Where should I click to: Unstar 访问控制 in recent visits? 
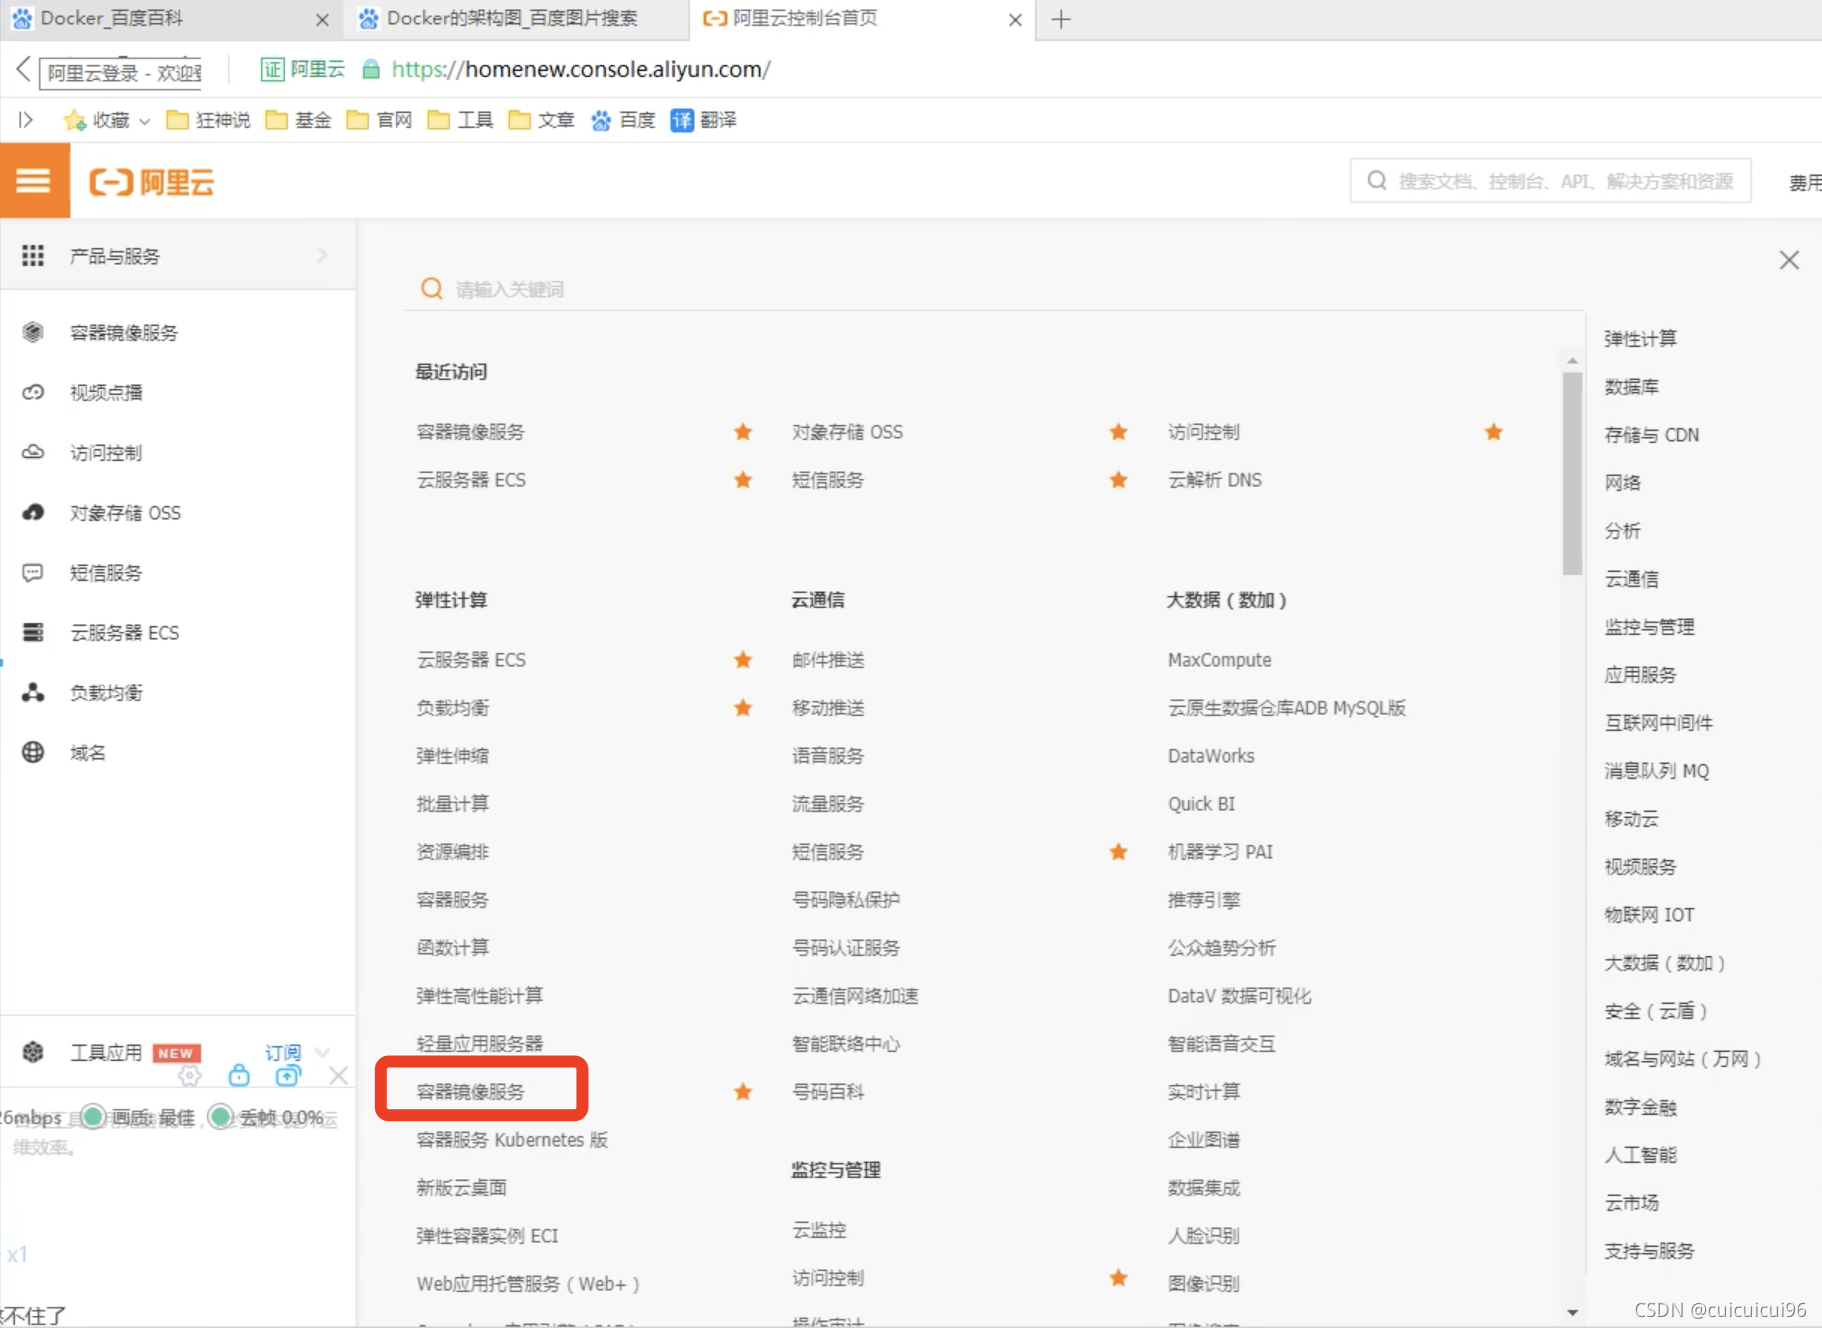pyautogui.click(x=1494, y=432)
